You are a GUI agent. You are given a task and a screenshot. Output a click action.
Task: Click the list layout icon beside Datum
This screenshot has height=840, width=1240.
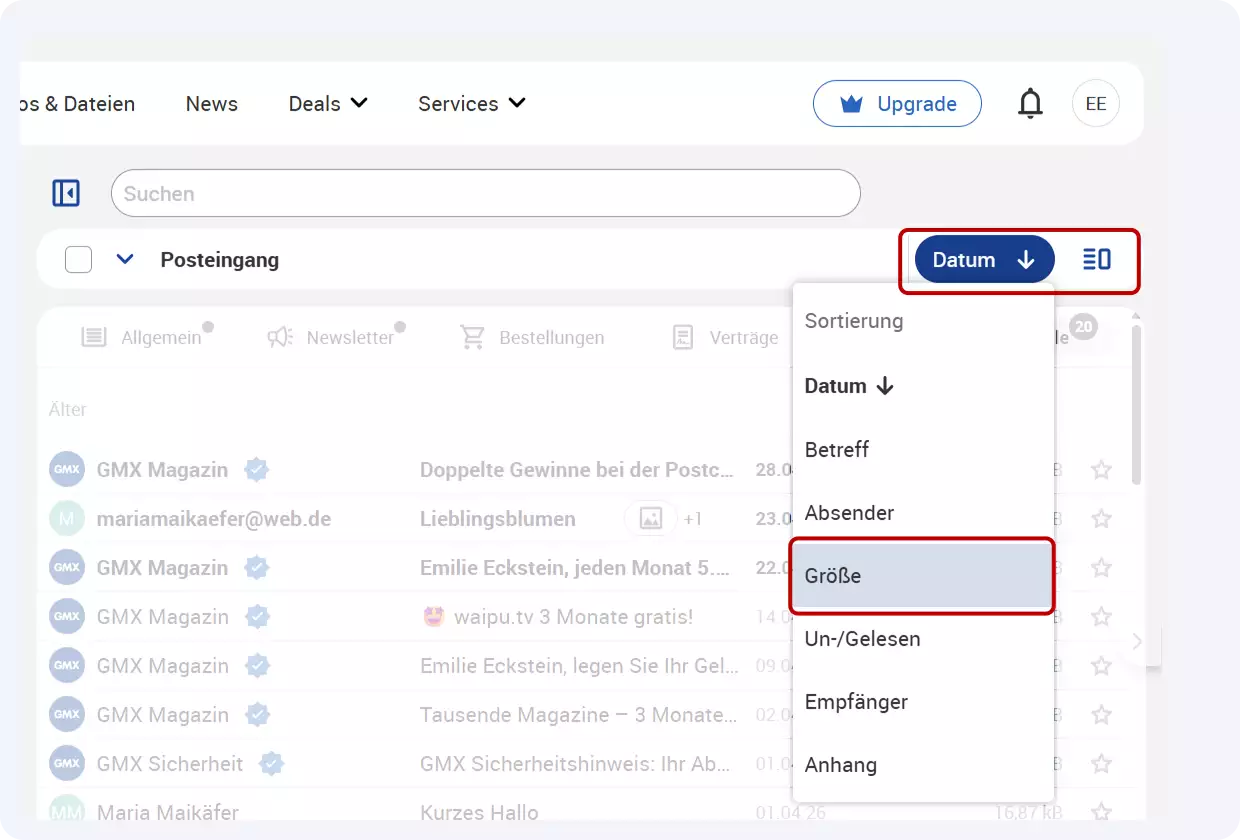click(x=1097, y=259)
